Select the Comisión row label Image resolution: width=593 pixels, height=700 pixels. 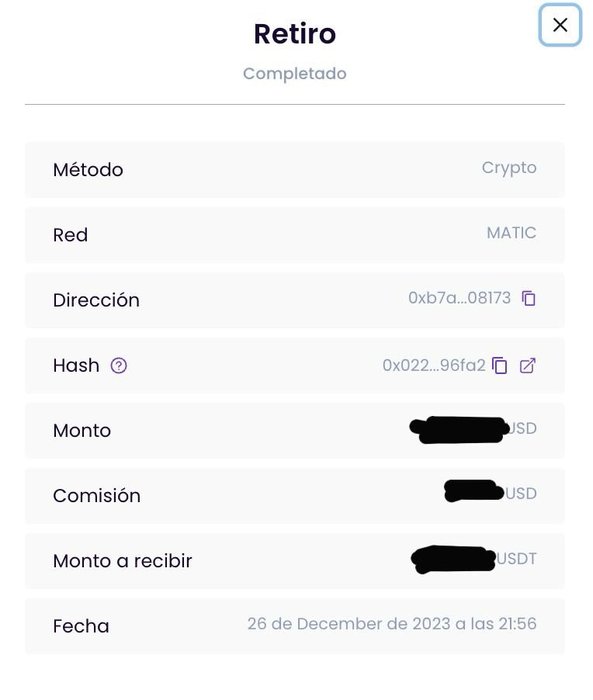tap(97, 496)
